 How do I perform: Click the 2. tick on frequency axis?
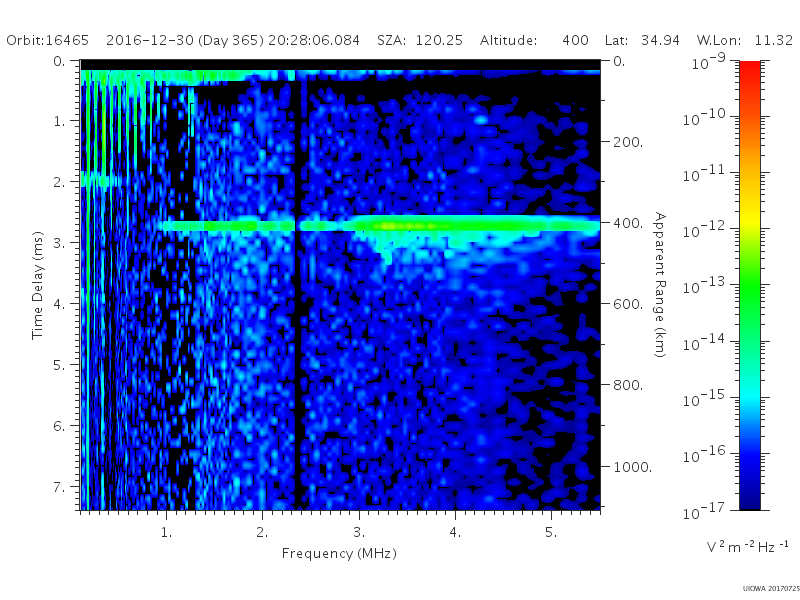(x=262, y=532)
